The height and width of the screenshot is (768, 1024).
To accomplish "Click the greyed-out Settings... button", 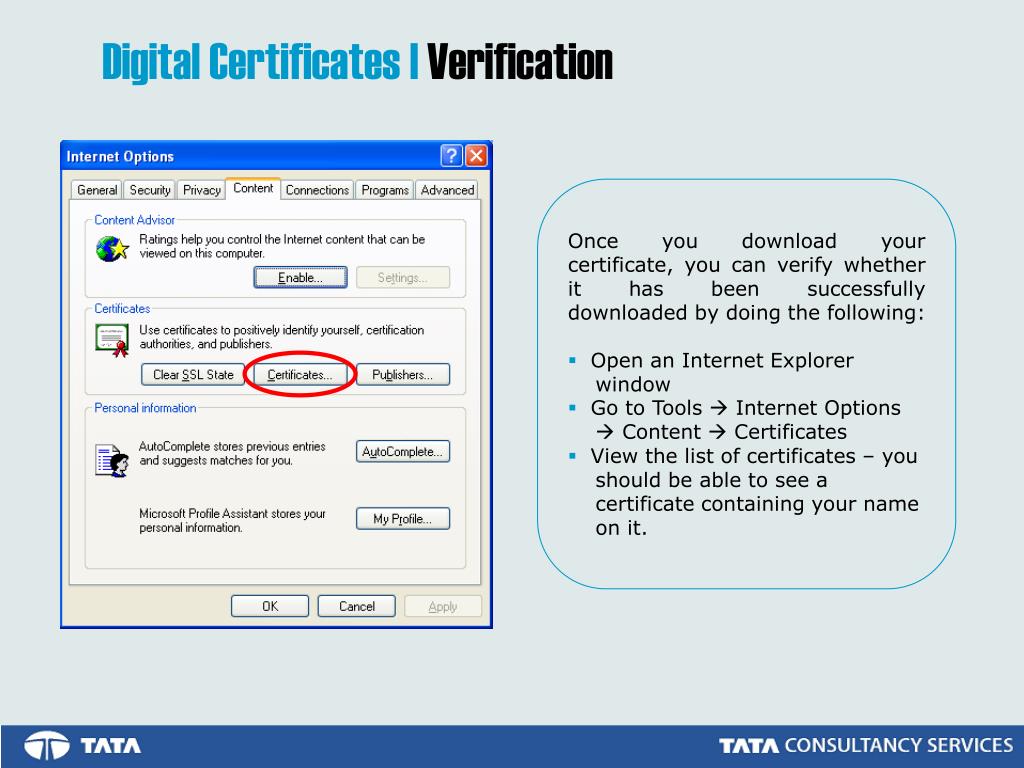I will [x=403, y=278].
